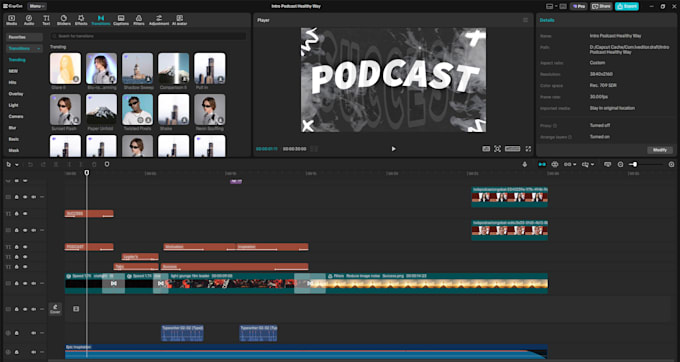Mute the Epic Inspiration audio track

[x=33, y=352]
